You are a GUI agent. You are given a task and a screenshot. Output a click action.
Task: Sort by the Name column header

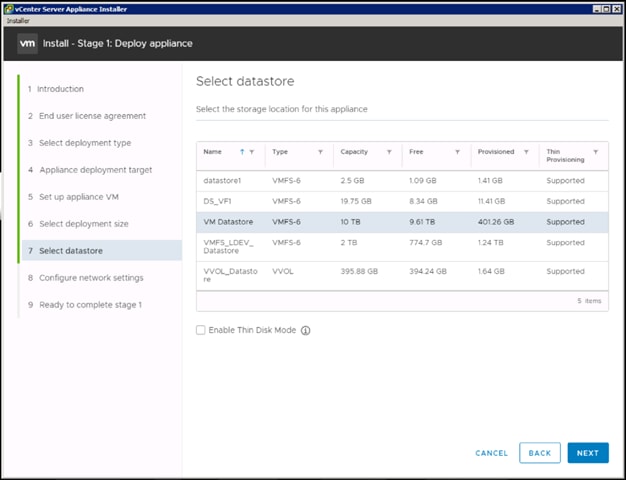coord(212,152)
